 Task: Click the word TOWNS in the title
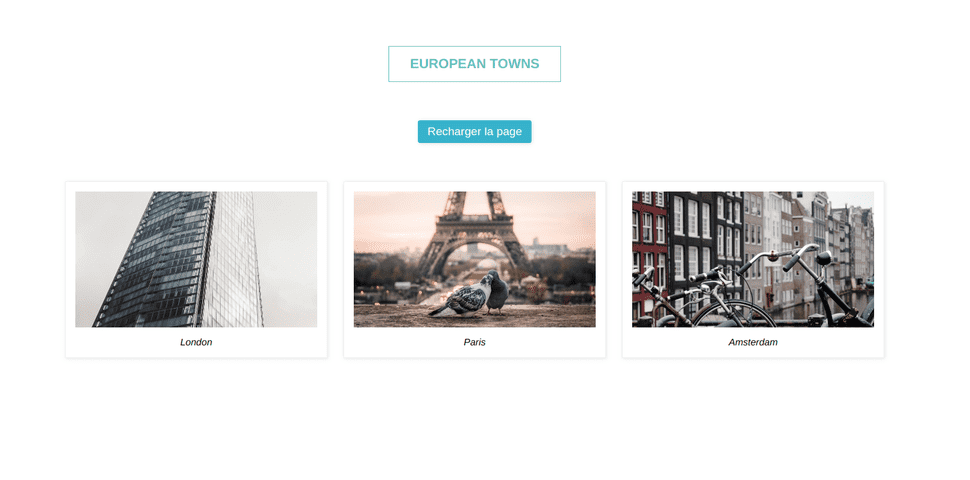point(515,64)
